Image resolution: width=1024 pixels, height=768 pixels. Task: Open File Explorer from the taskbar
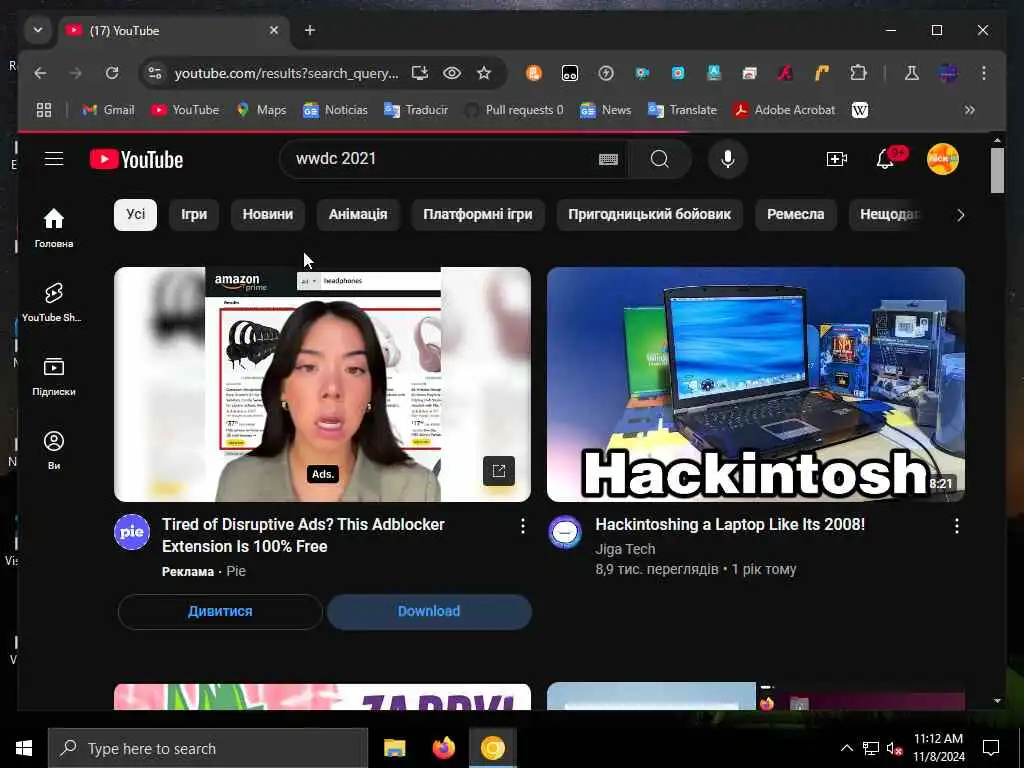coord(394,748)
